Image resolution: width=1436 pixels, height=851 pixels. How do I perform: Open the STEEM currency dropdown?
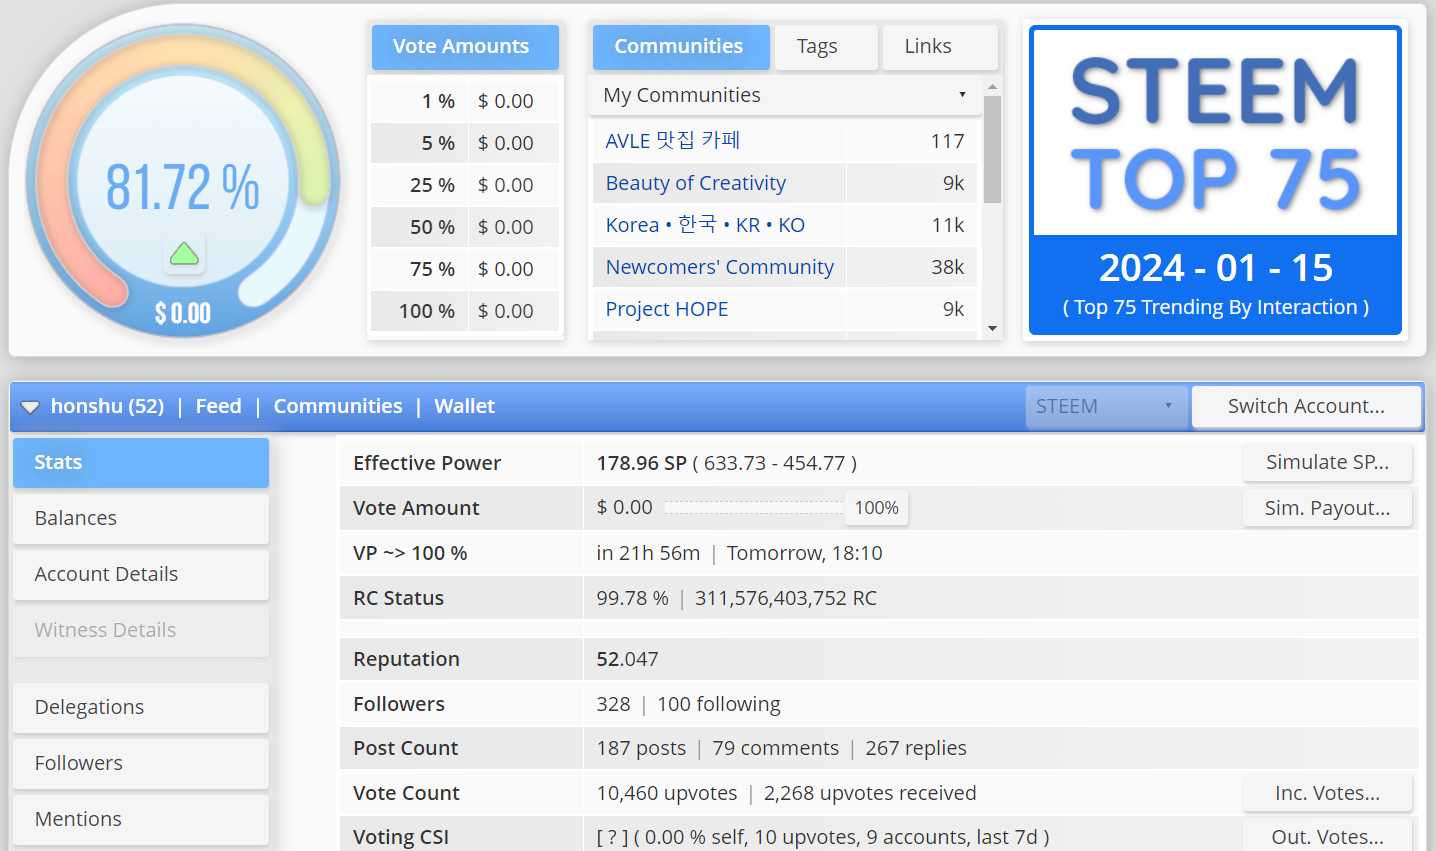coord(1106,407)
